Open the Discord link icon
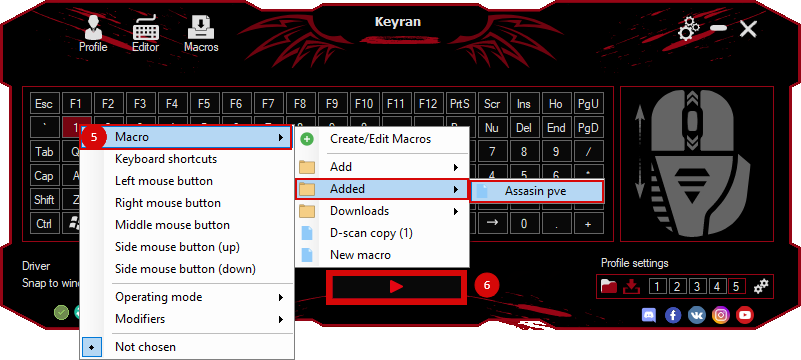 [x=649, y=315]
